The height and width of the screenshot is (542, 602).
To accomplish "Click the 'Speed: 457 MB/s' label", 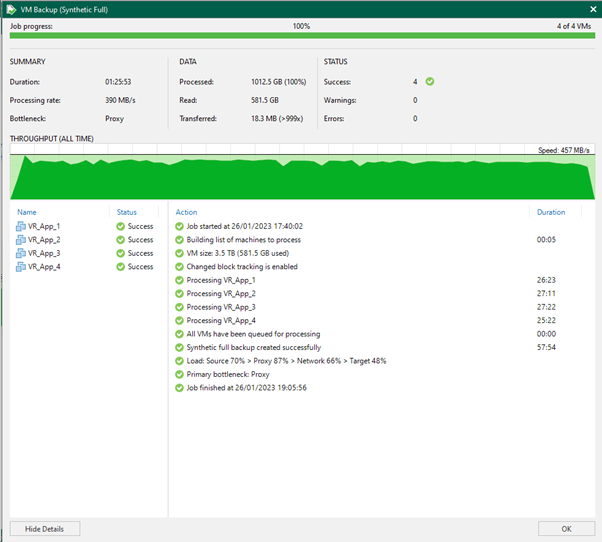I will (x=564, y=150).
